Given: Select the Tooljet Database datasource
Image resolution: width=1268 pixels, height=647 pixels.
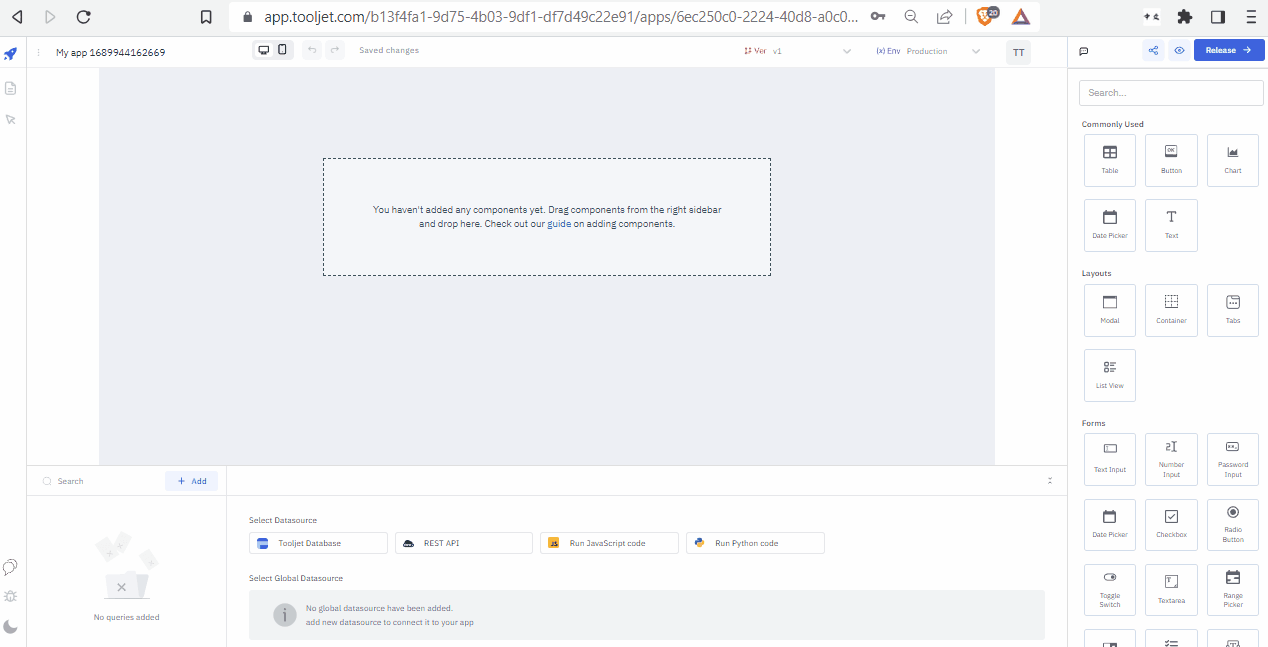Looking at the screenshot, I should [x=318, y=543].
